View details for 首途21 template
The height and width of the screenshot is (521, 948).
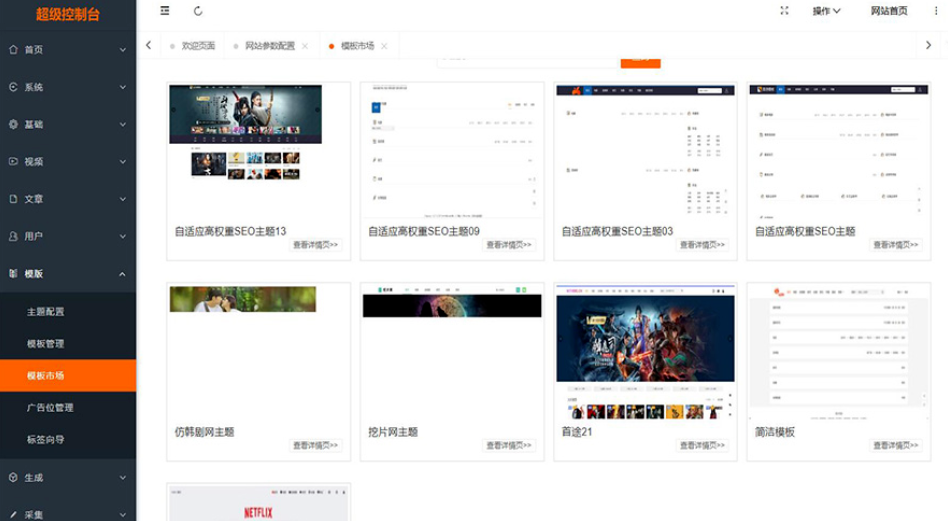coord(702,445)
